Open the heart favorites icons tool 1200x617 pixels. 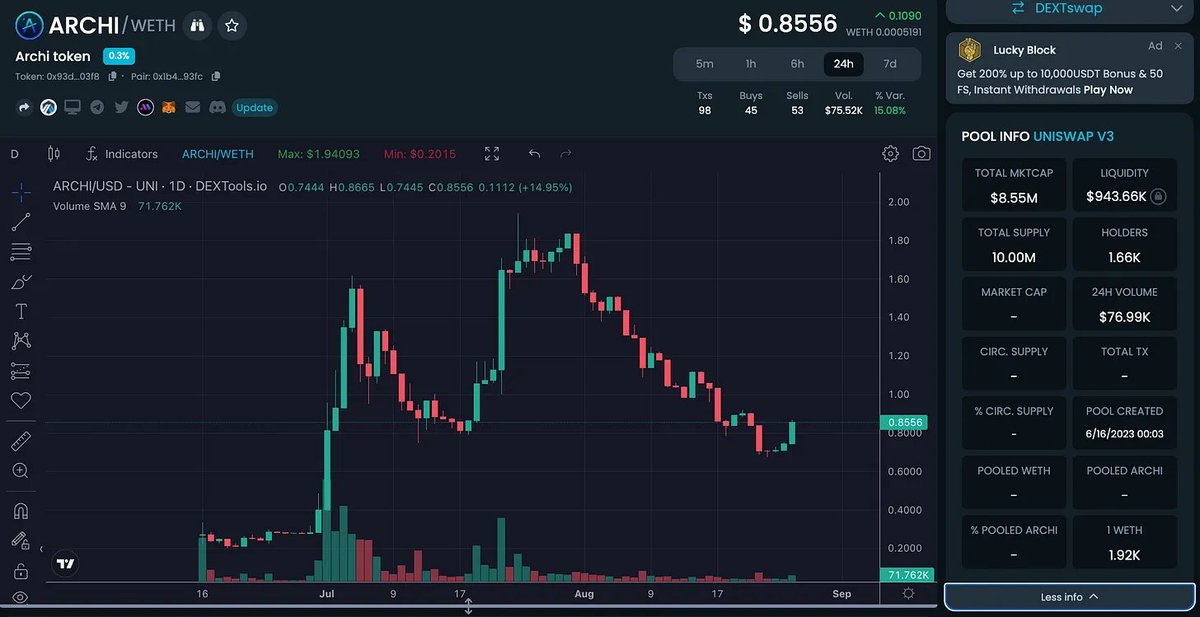(21, 400)
